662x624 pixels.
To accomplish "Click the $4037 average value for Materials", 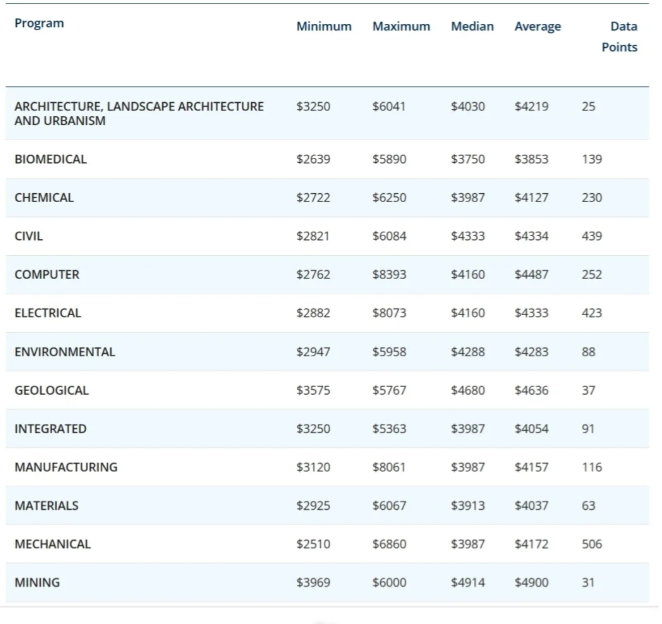I will click(x=531, y=506).
